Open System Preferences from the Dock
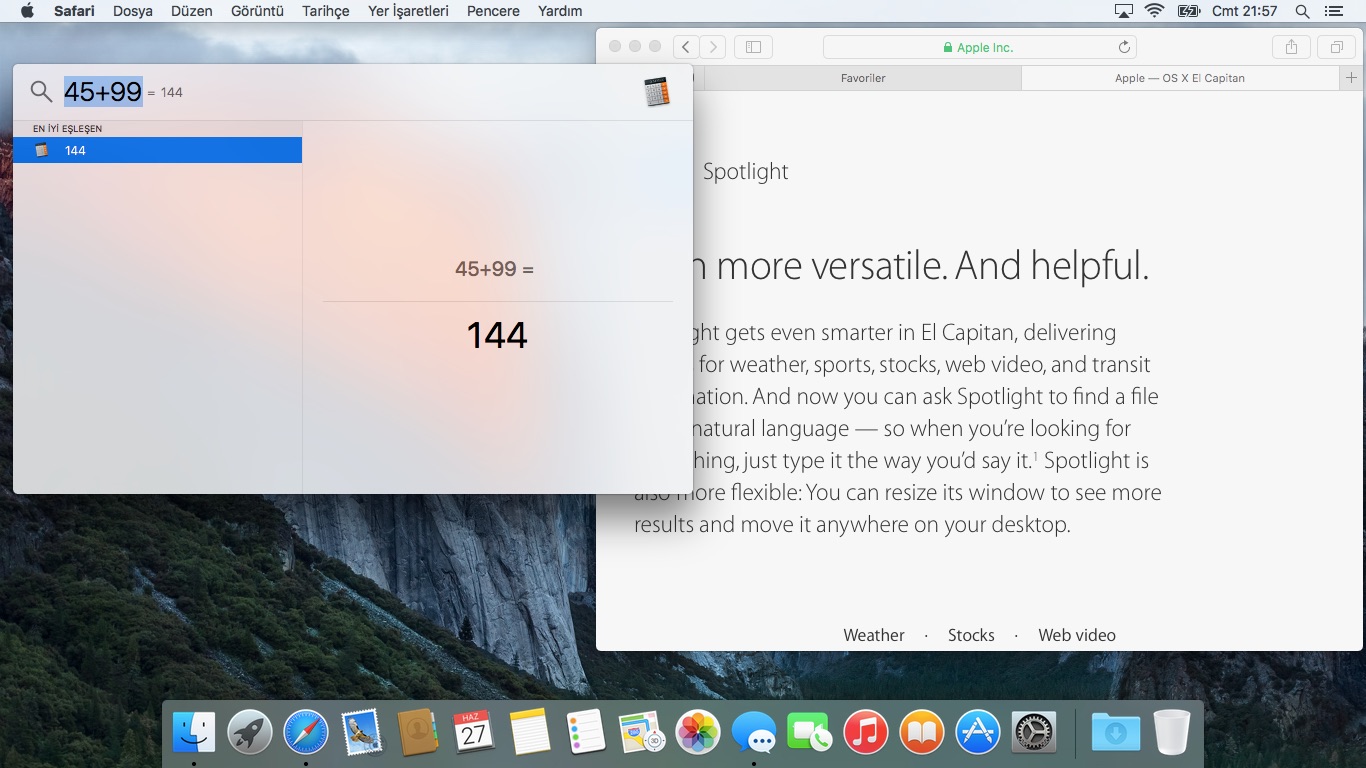The image size is (1366, 768). [x=1034, y=733]
